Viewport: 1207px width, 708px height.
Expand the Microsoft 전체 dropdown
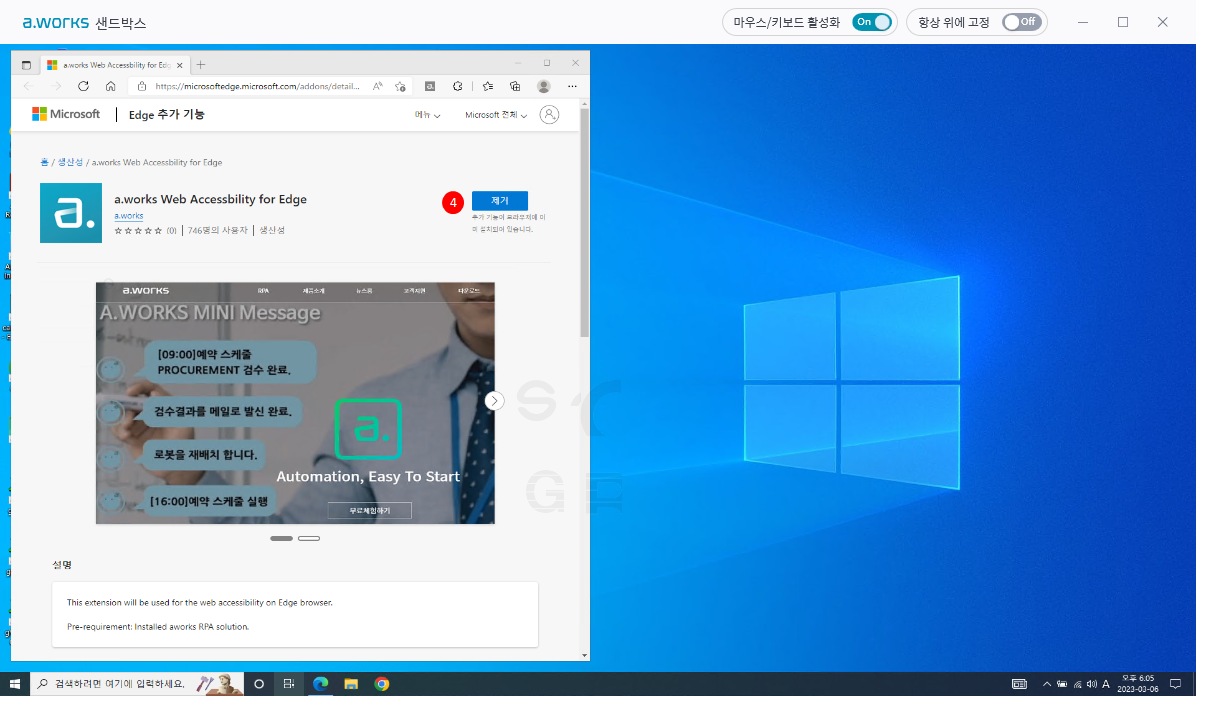coord(496,115)
